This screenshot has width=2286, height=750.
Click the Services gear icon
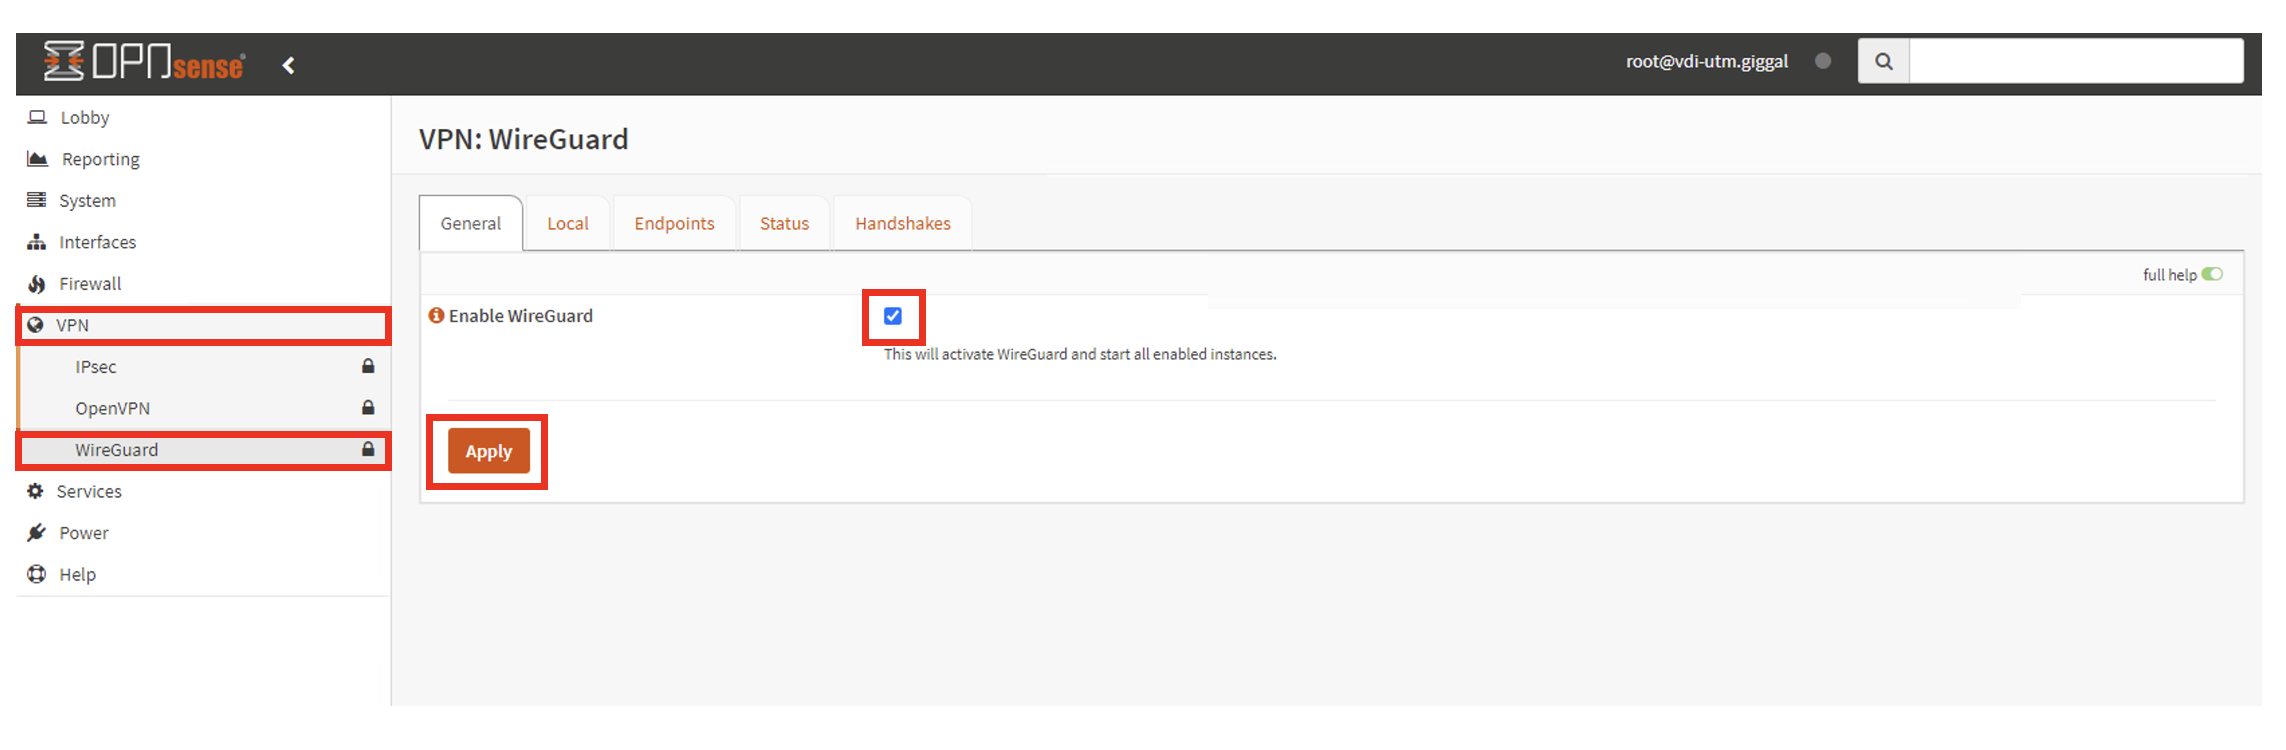[36, 491]
